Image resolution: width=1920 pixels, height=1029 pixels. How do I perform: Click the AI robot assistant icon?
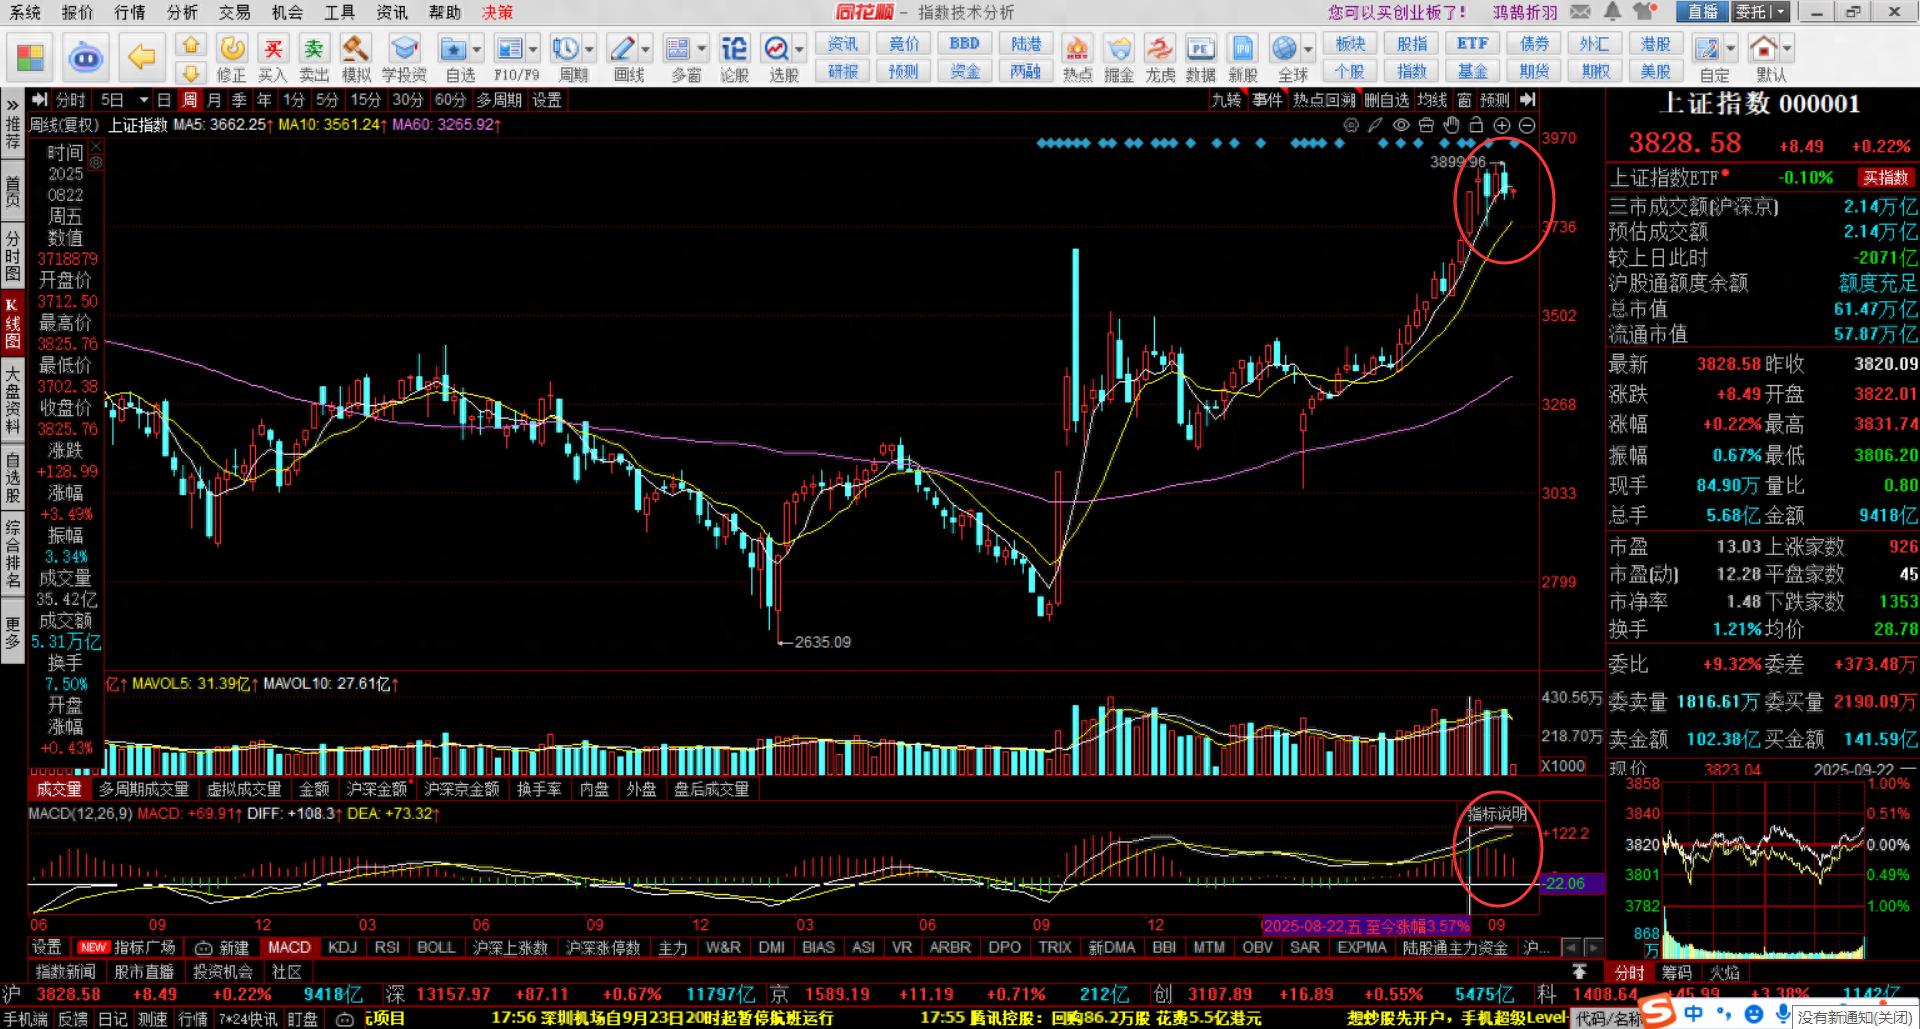(x=86, y=57)
